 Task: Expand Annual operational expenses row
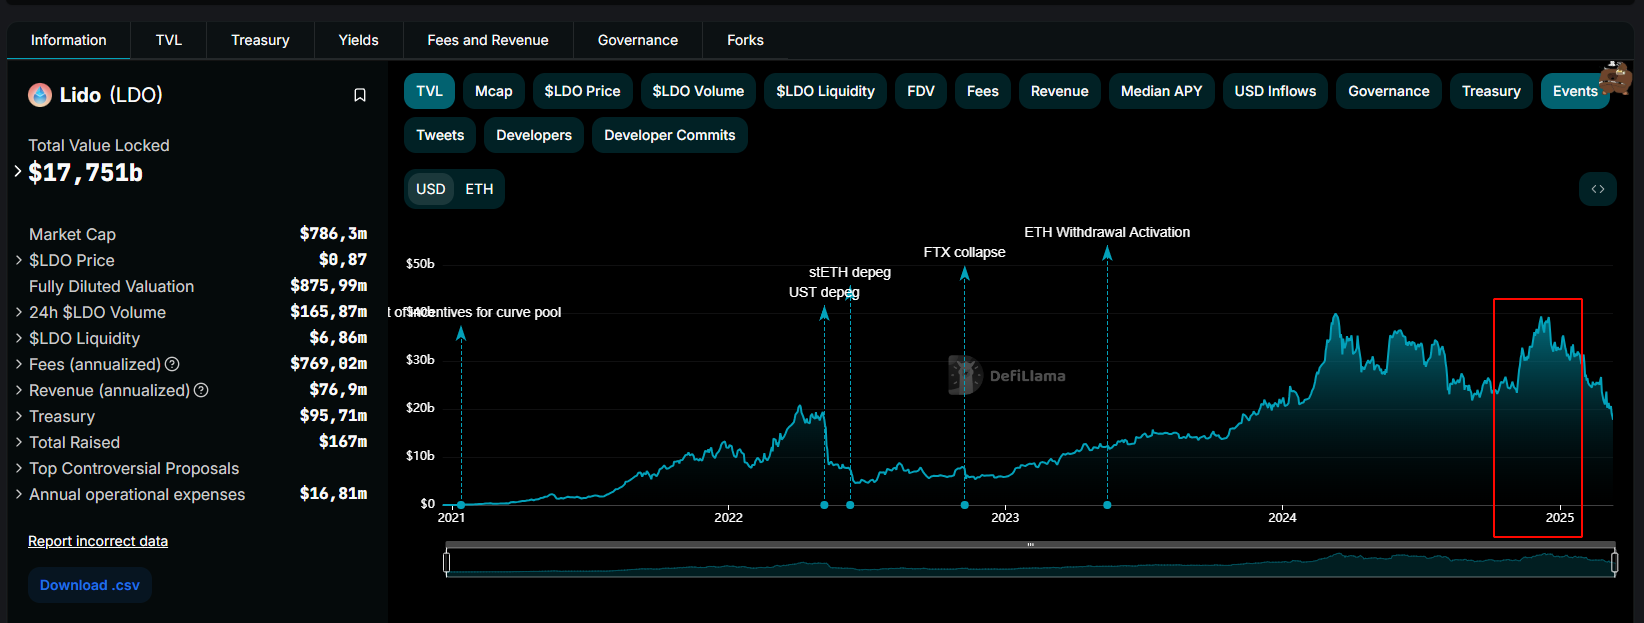coord(19,494)
